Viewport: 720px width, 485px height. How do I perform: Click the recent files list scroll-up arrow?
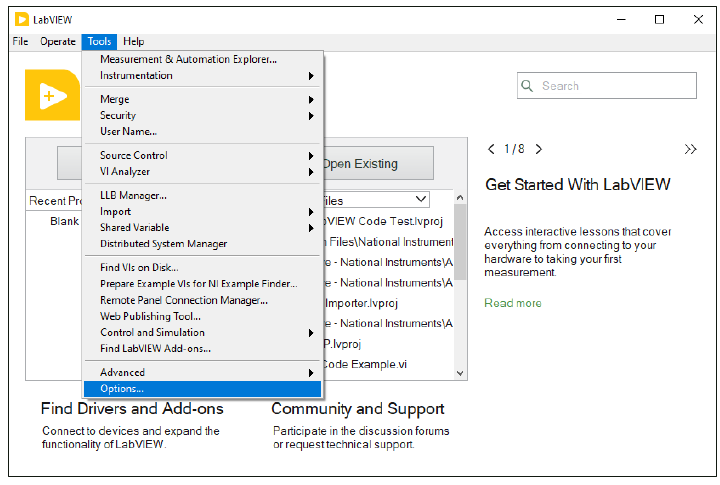[460, 197]
